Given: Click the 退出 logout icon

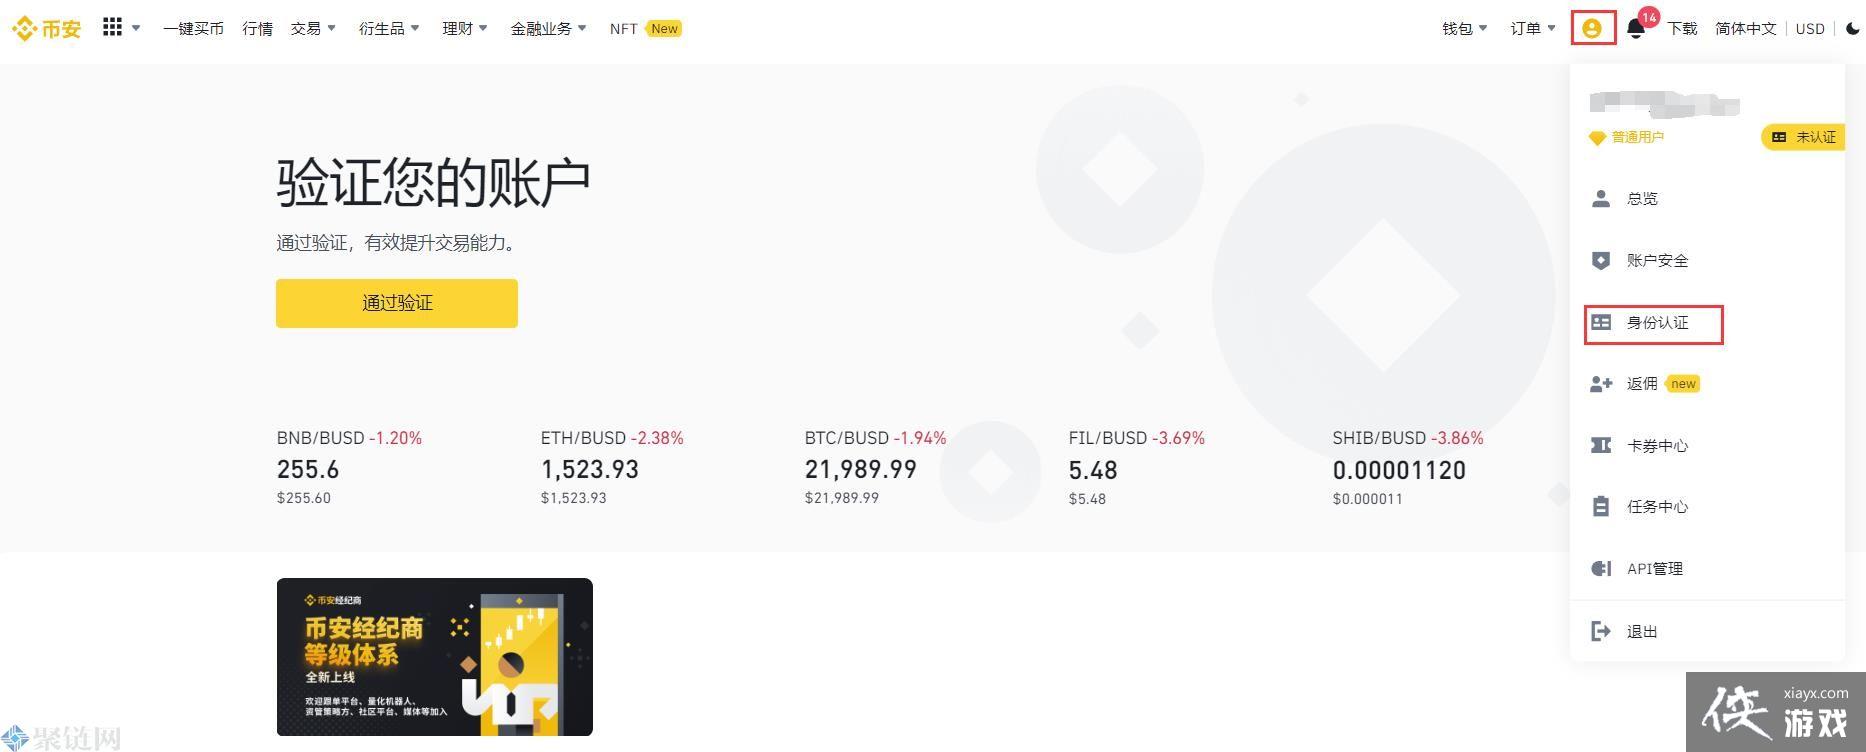Looking at the screenshot, I should (1601, 630).
